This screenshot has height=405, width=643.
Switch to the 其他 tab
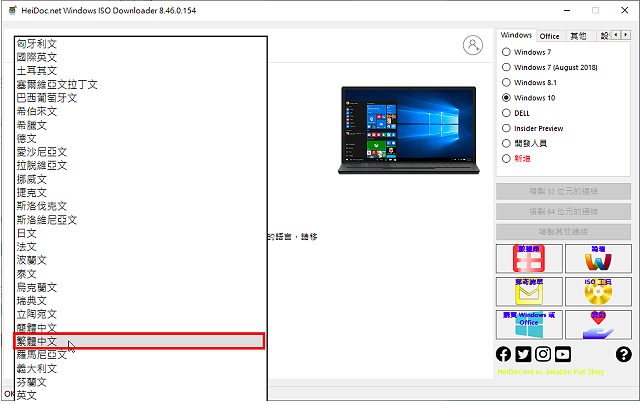click(x=578, y=36)
